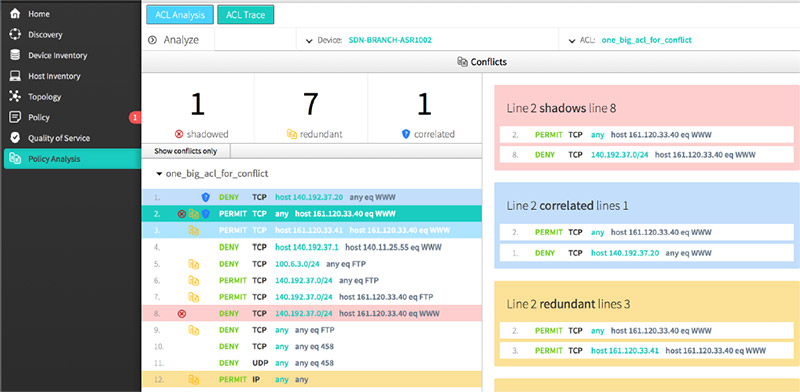
Task: Expand the Analyze section arrow
Action: (x=152, y=40)
